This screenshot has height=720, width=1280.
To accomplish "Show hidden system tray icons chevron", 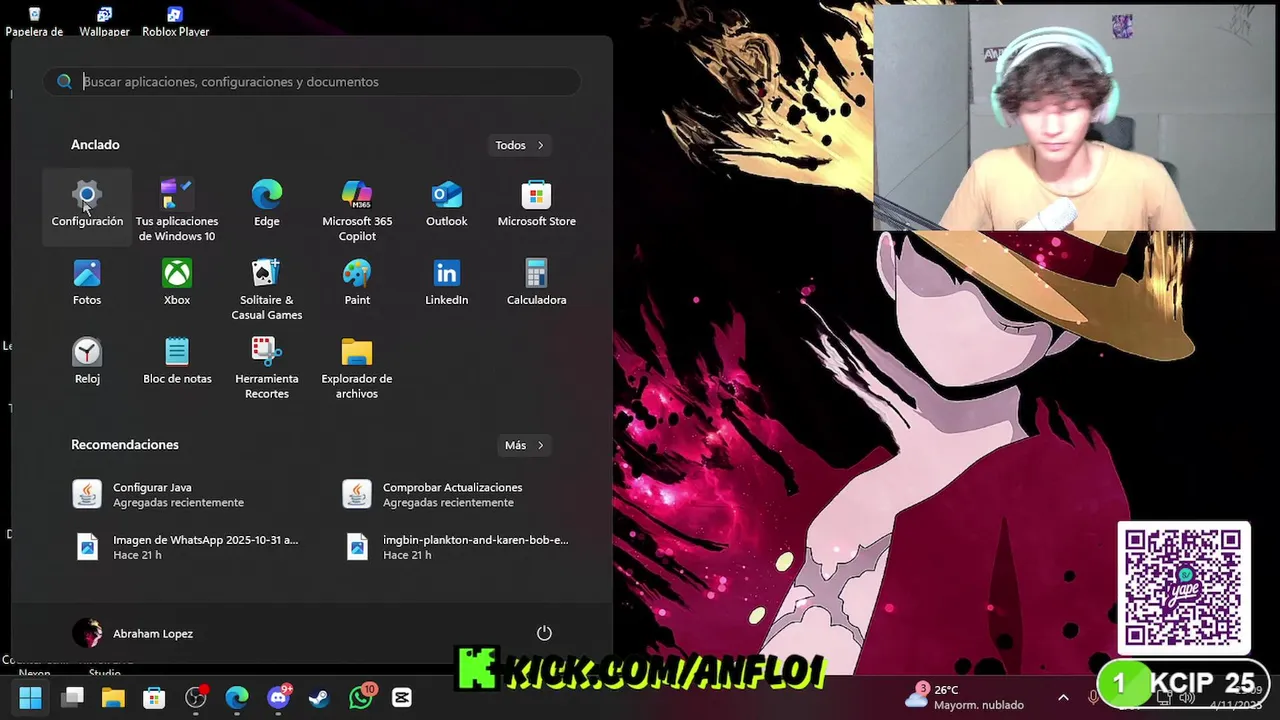I will click(1063, 698).
